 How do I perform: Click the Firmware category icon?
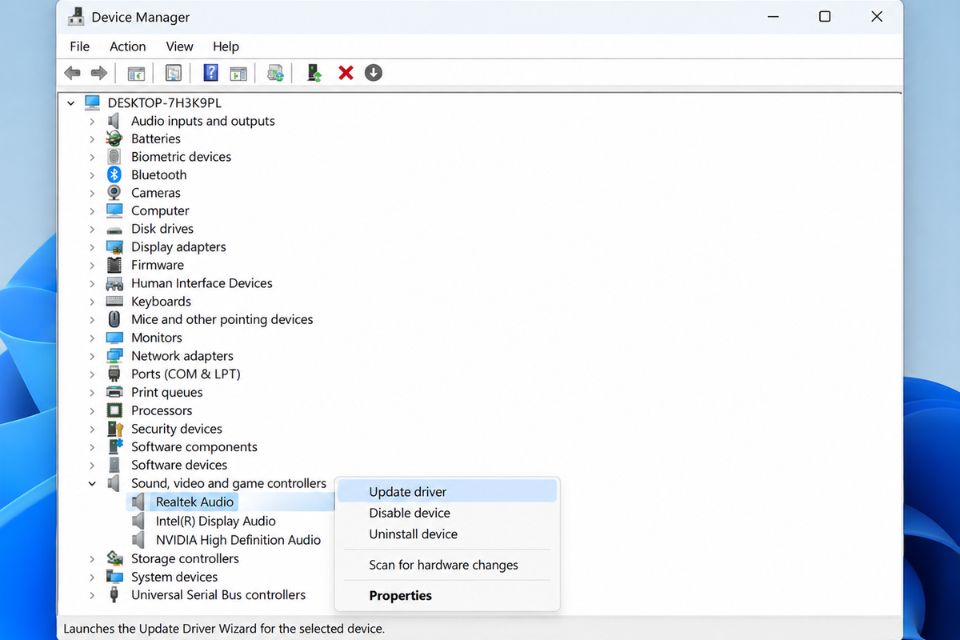tap(114, 265)
